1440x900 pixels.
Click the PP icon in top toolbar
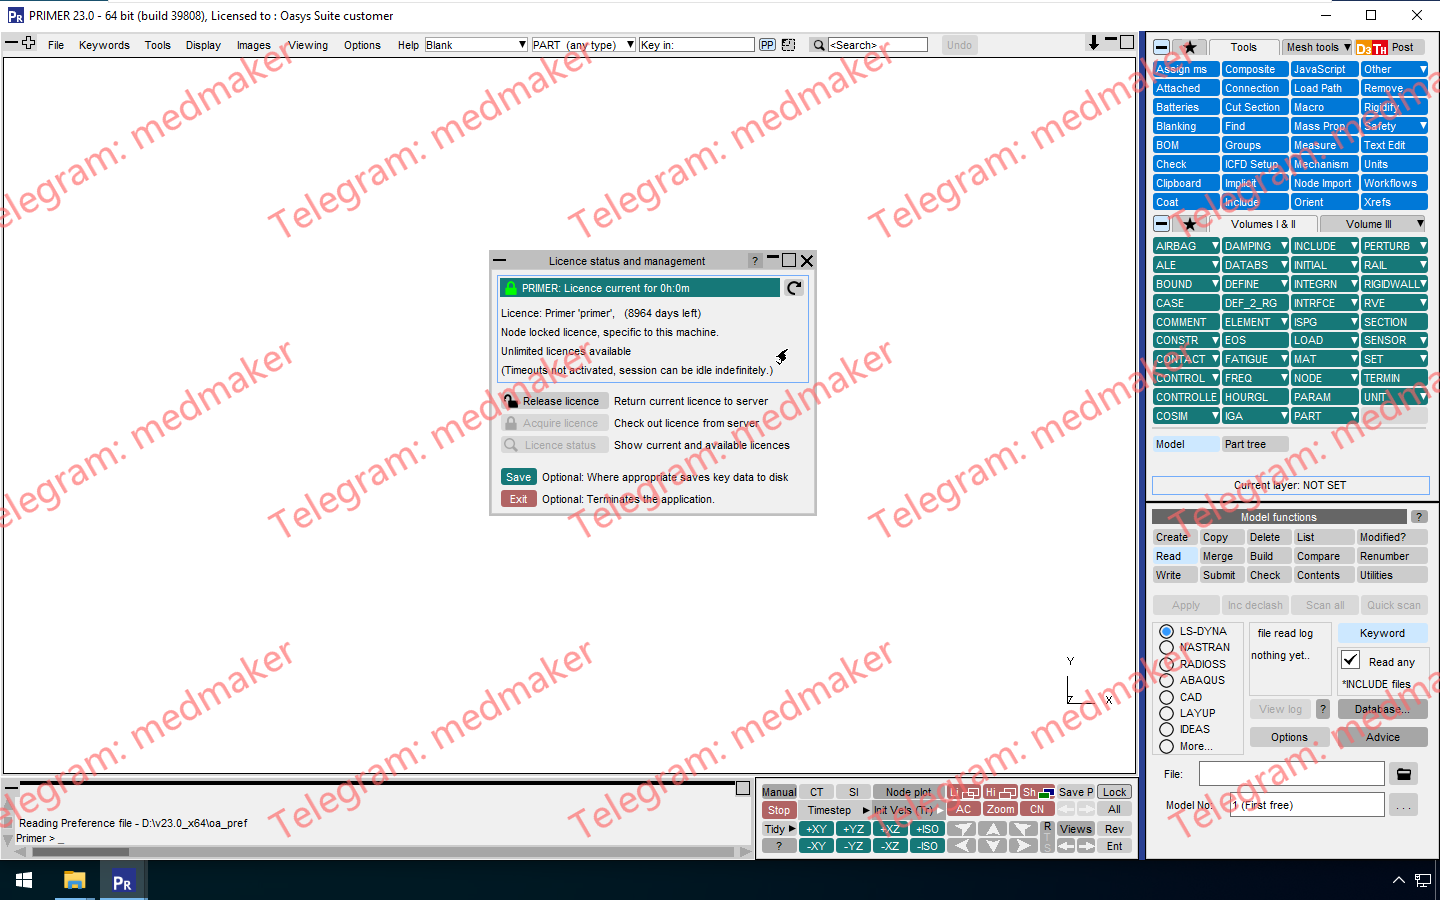[767, 45]
